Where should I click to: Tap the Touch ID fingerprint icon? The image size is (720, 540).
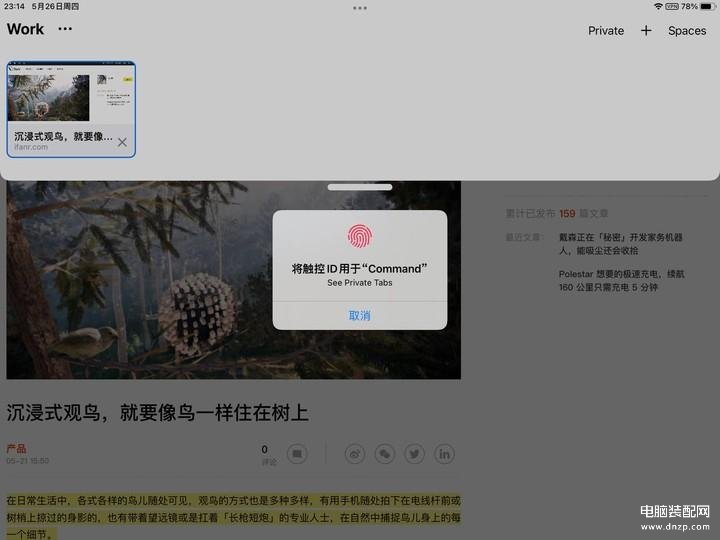pyautogui.click(x=360, y=236)
